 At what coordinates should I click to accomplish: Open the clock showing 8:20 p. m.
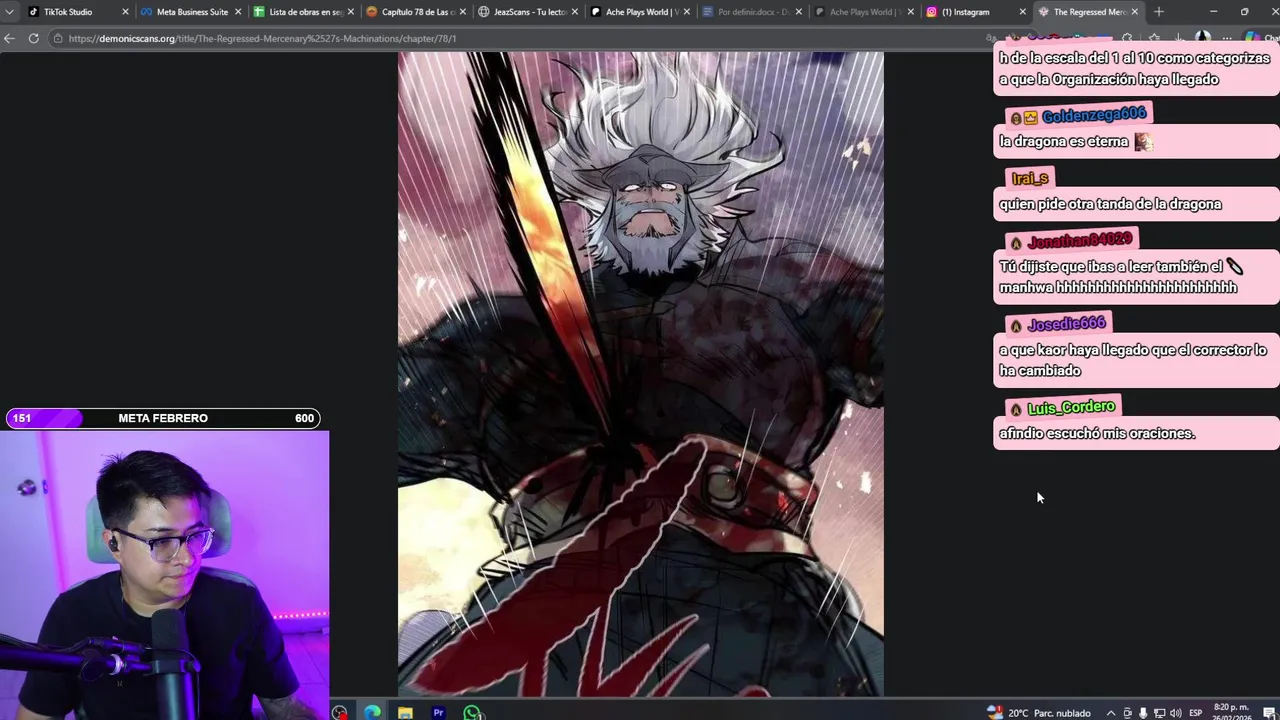[x=1231, y=711]
